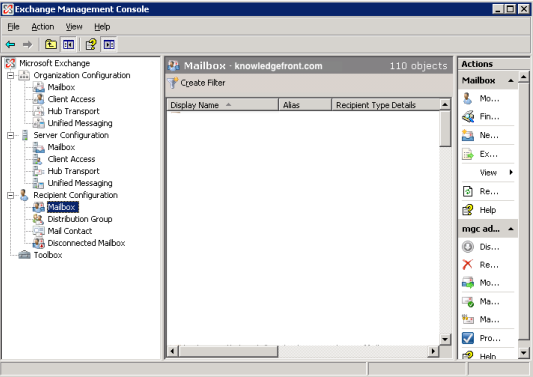
Task: Sort by the Alias column header
Action: click(305, 105)
